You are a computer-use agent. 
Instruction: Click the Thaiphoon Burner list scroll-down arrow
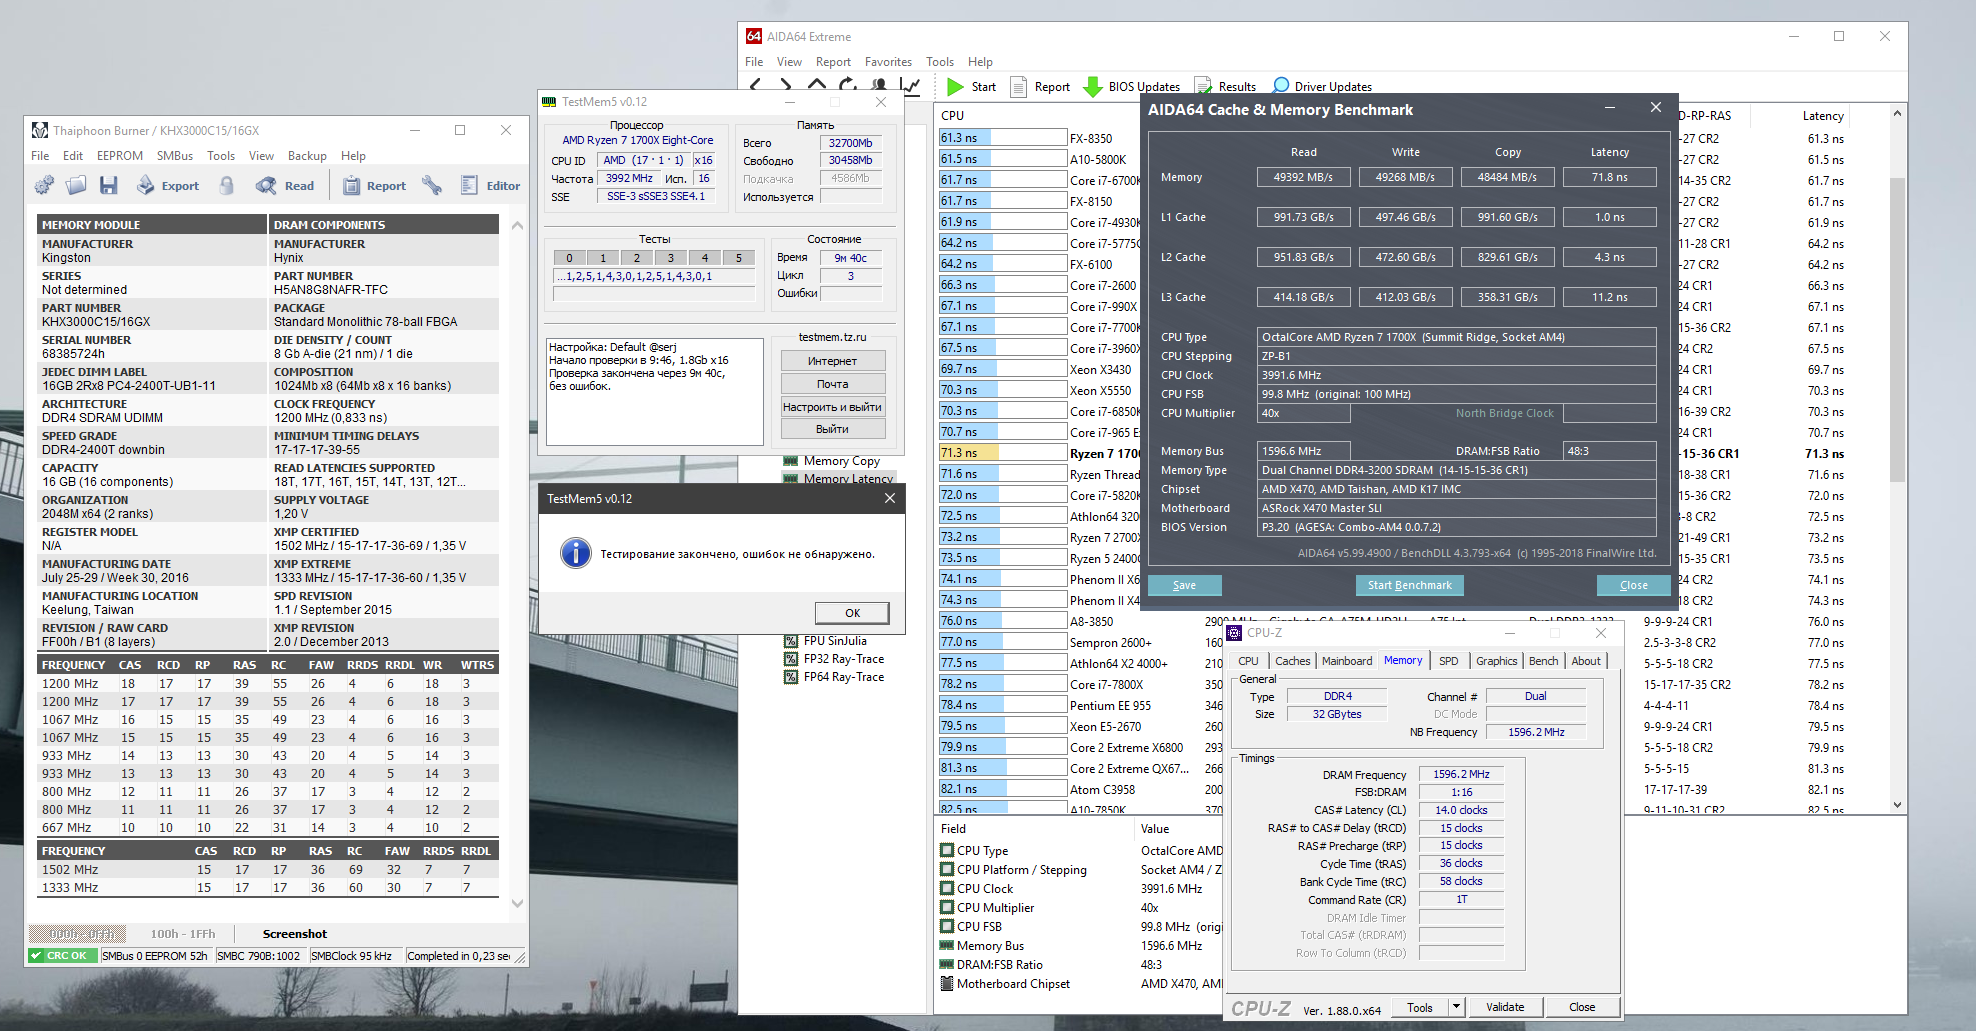point(517,903)
